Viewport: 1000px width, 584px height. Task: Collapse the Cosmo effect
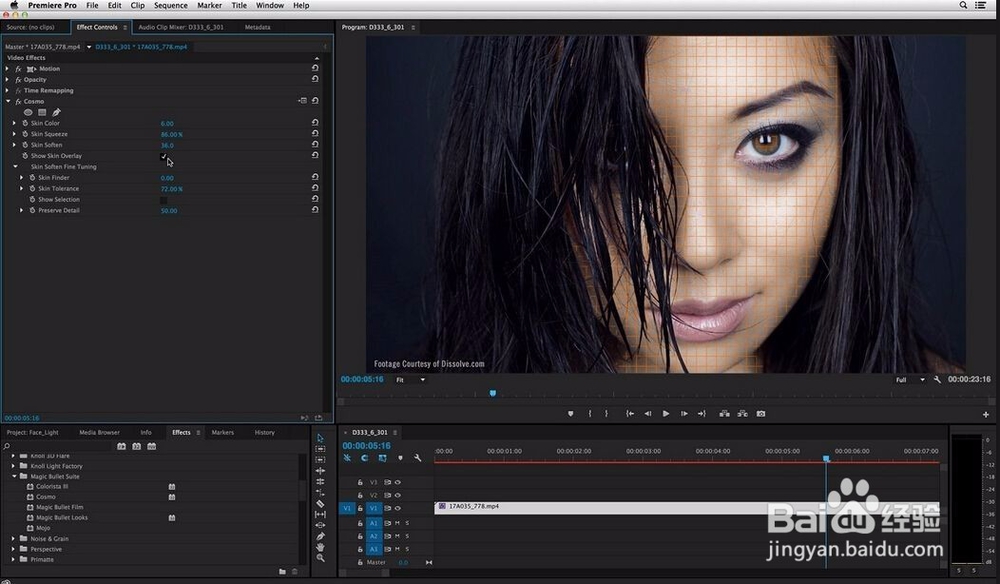(8, 101)
